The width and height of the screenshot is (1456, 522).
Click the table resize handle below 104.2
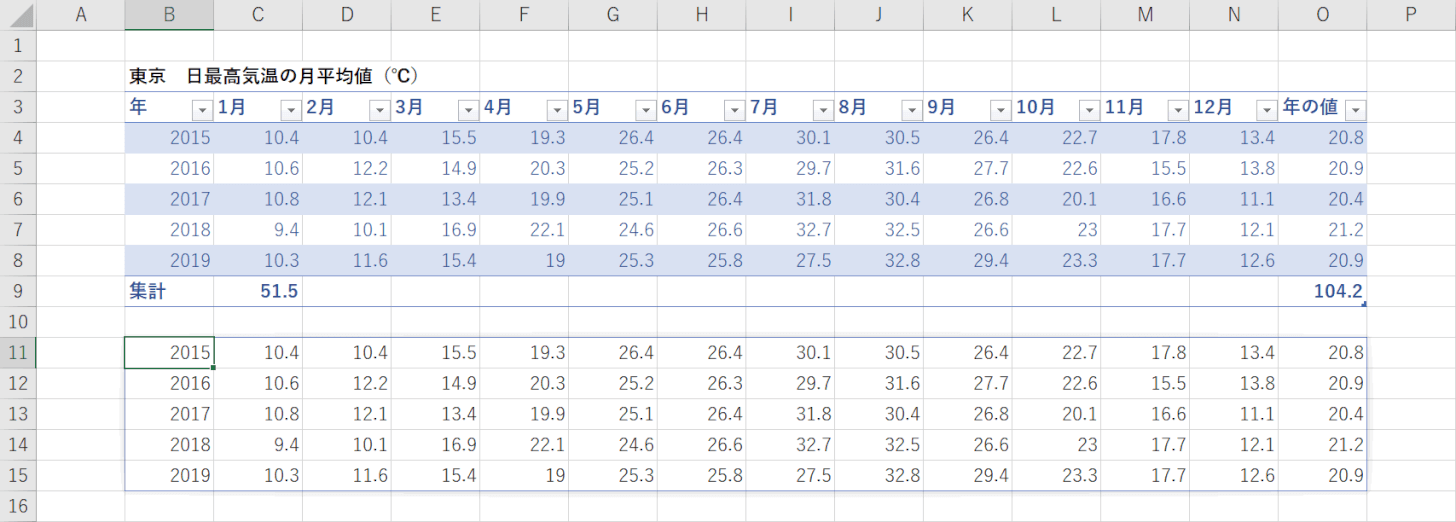[x=1364, y=304]
